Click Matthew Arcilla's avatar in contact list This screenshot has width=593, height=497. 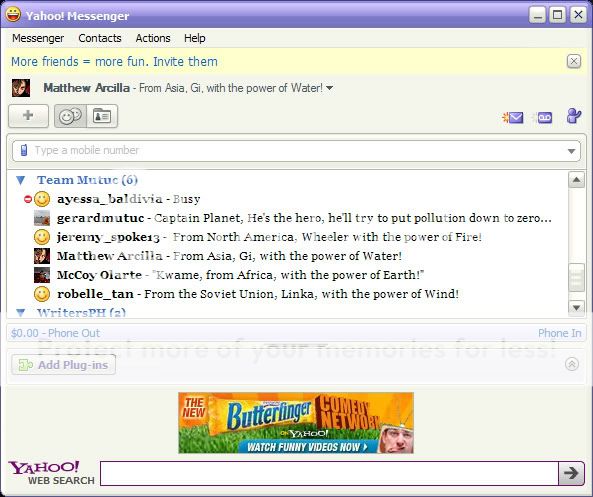click(42, 256)
